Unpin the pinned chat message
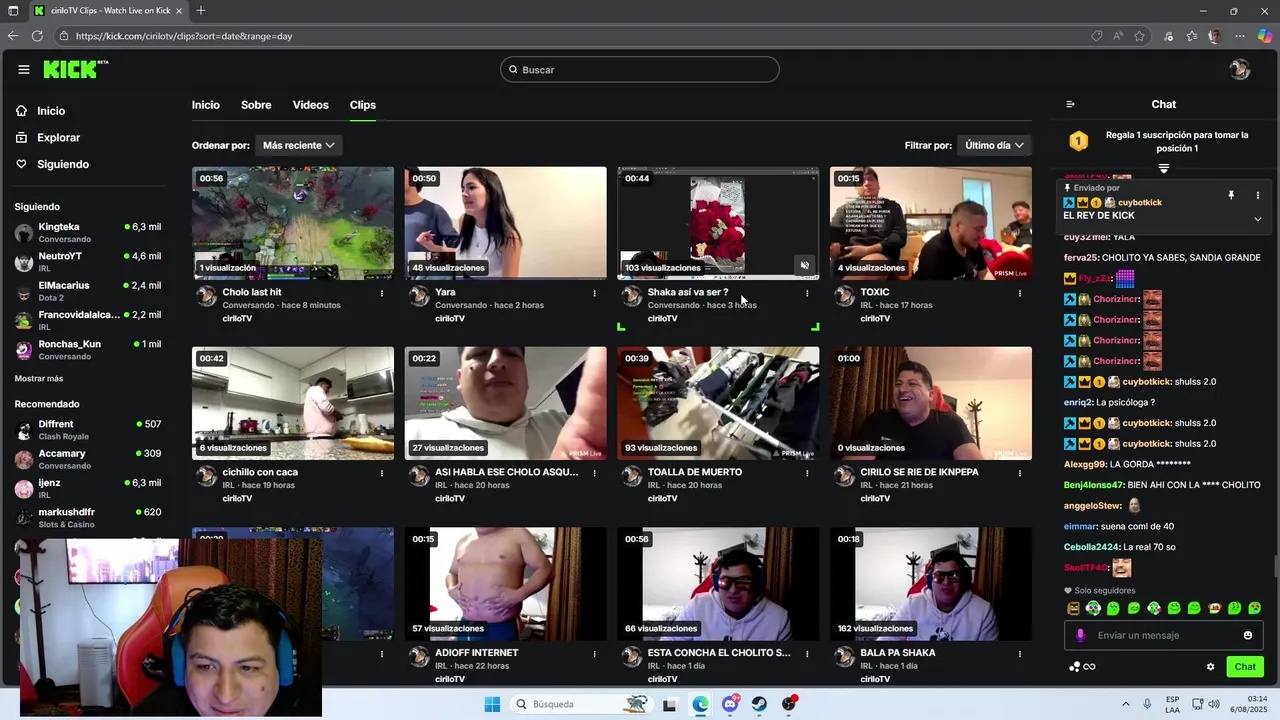Viewport: 1280px width, 720px height. click(1231, 195)
